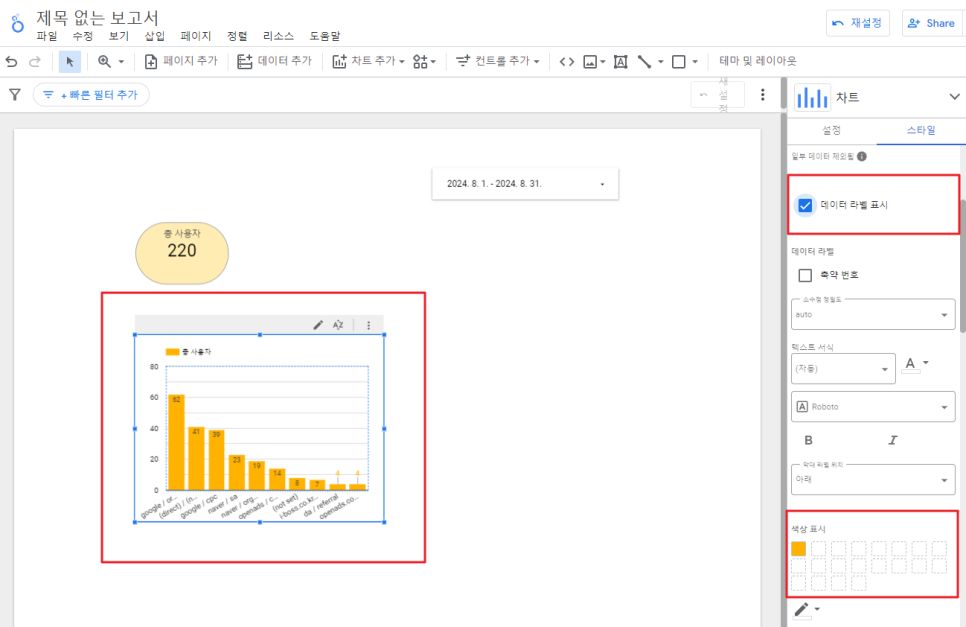Click the orange series color swatch
This screenshot has width=966, height=627.
pyautogui.click(x=798, y=549)
